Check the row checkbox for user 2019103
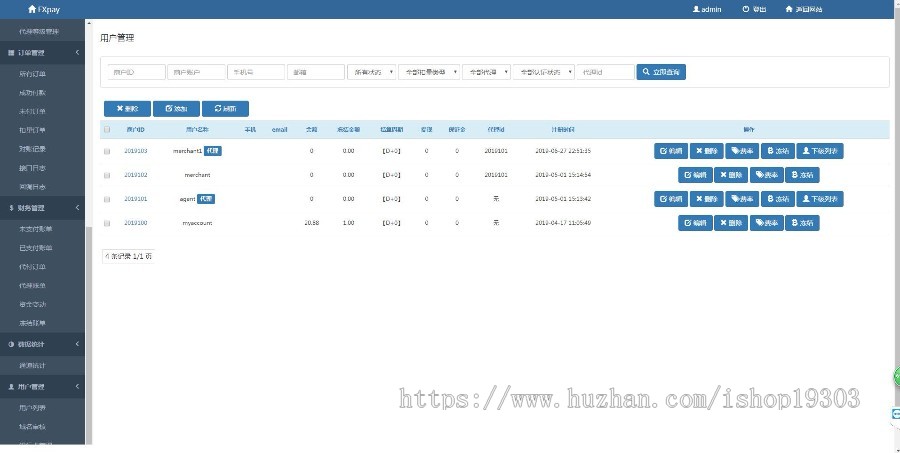Viewport: 900px width, 453px height. coord(107,152)
